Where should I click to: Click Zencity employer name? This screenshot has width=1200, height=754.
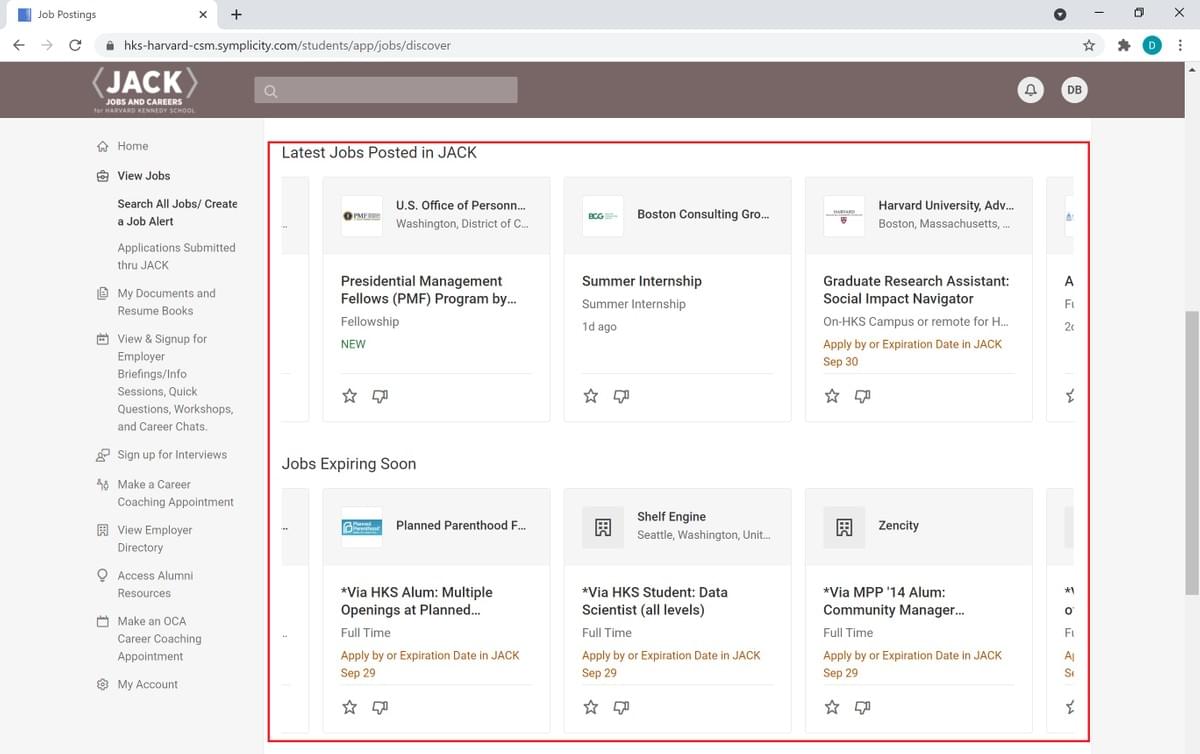[898, 526]
